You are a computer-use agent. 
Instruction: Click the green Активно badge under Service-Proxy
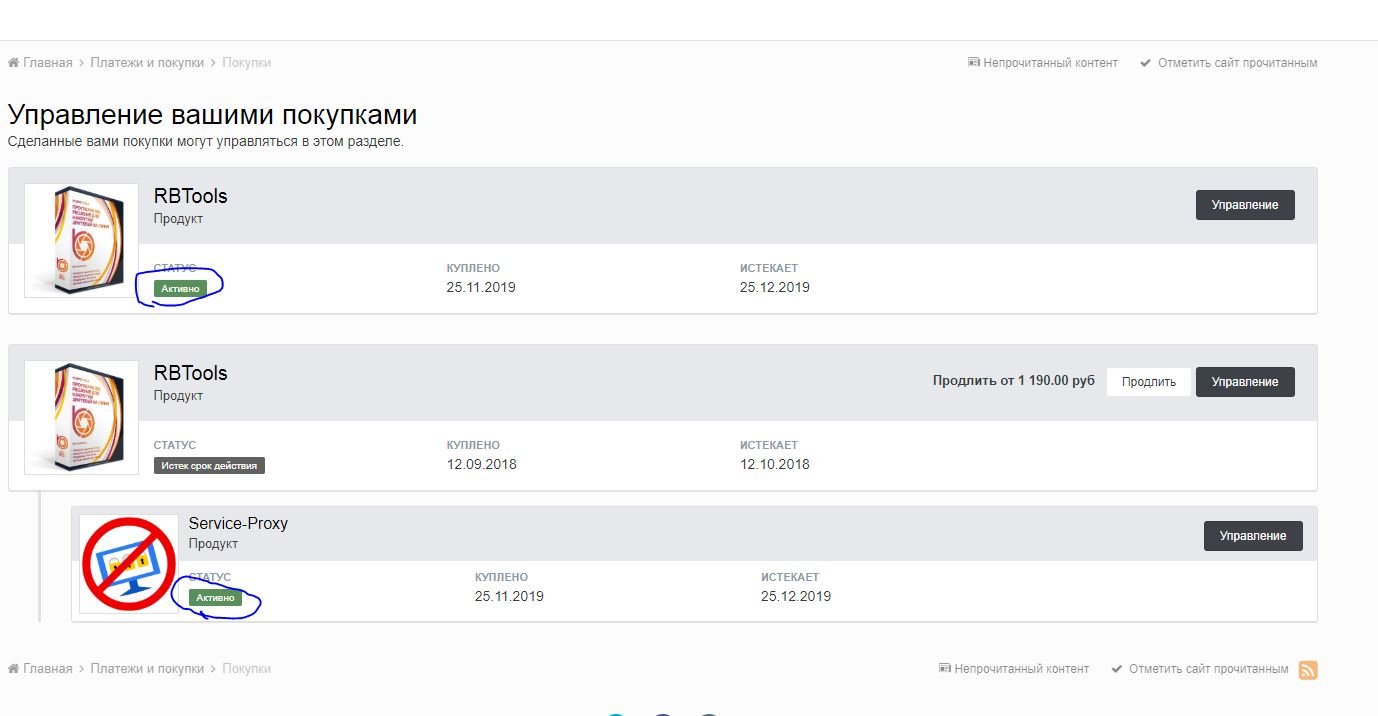click(x=216, y=598)
